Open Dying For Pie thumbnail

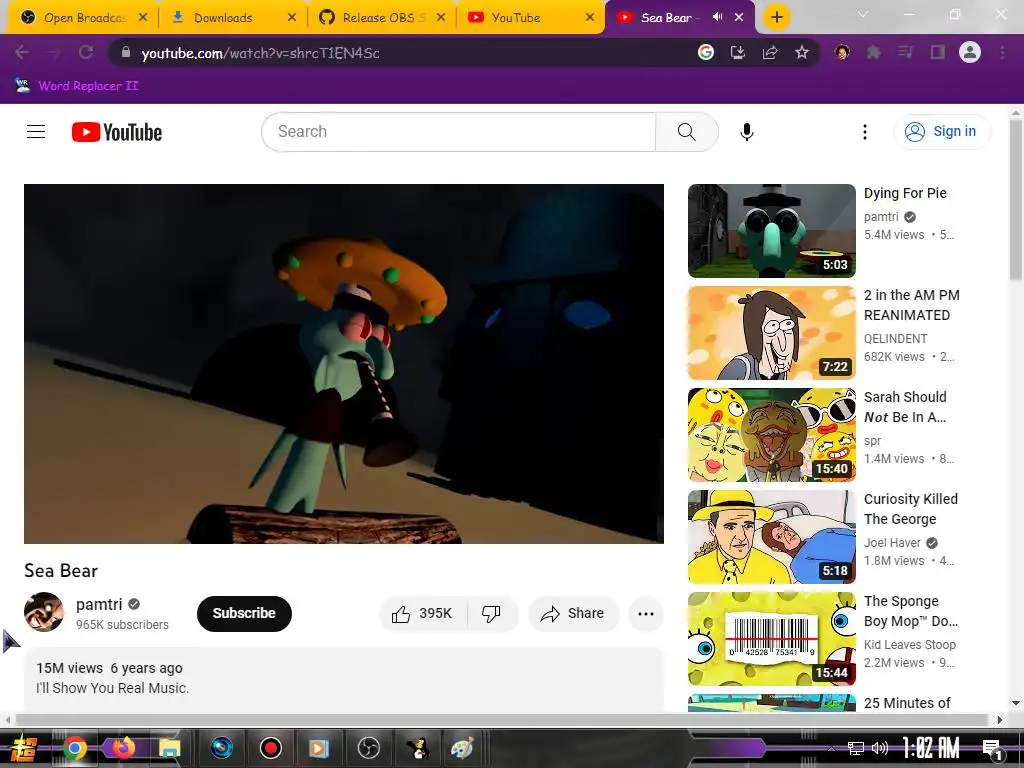[771, 231]
